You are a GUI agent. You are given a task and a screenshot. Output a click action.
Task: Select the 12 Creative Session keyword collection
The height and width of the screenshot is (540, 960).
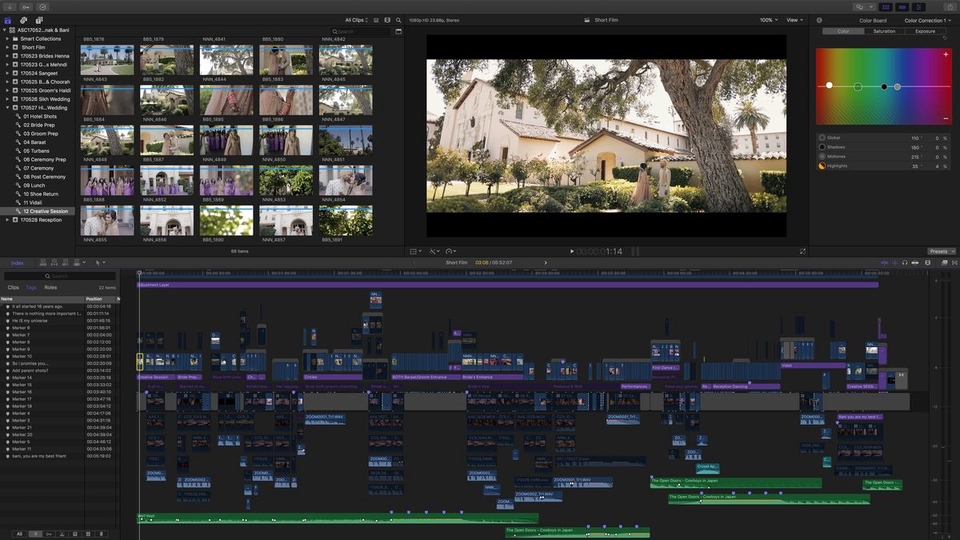pos(38,211)
